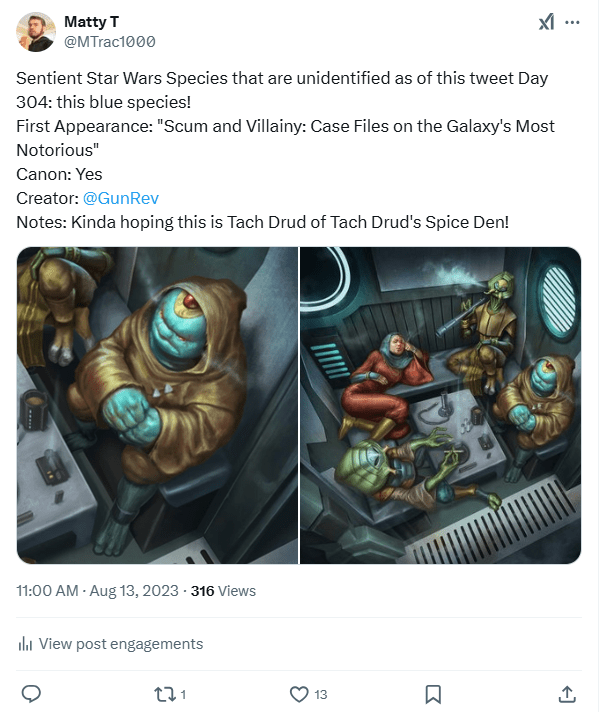Open the View post engagements link
The image size is (601, 712).
120,644
